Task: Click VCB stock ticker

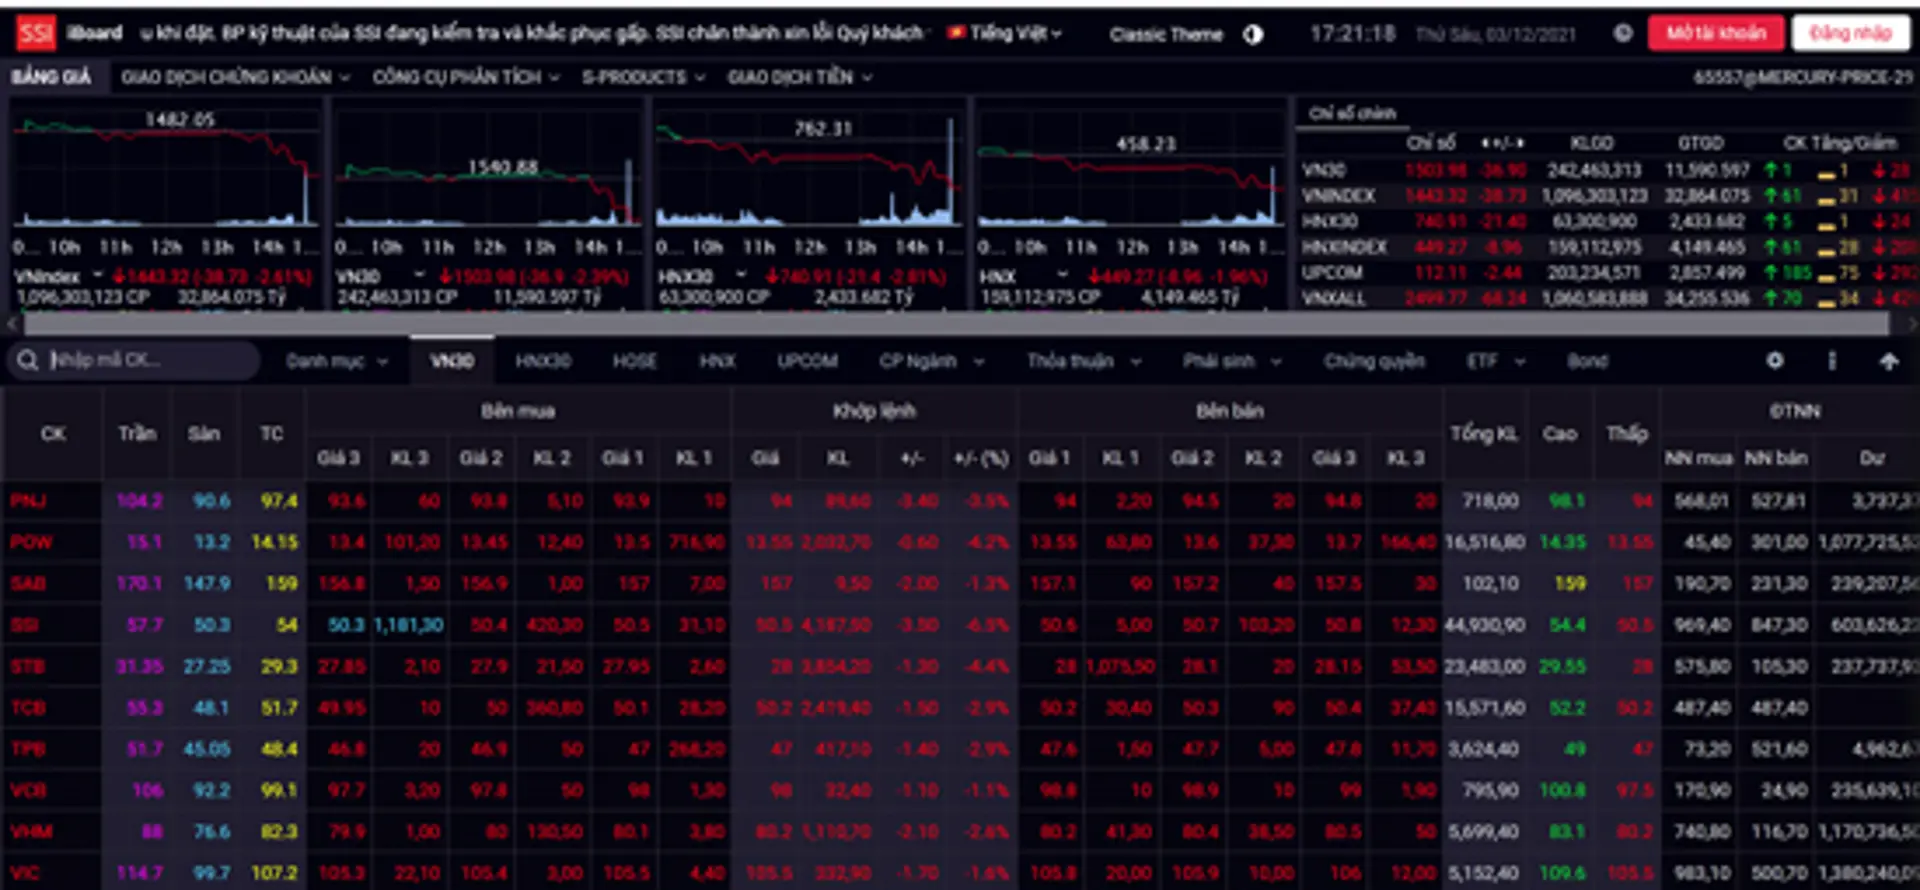Action: pos(29,790)
